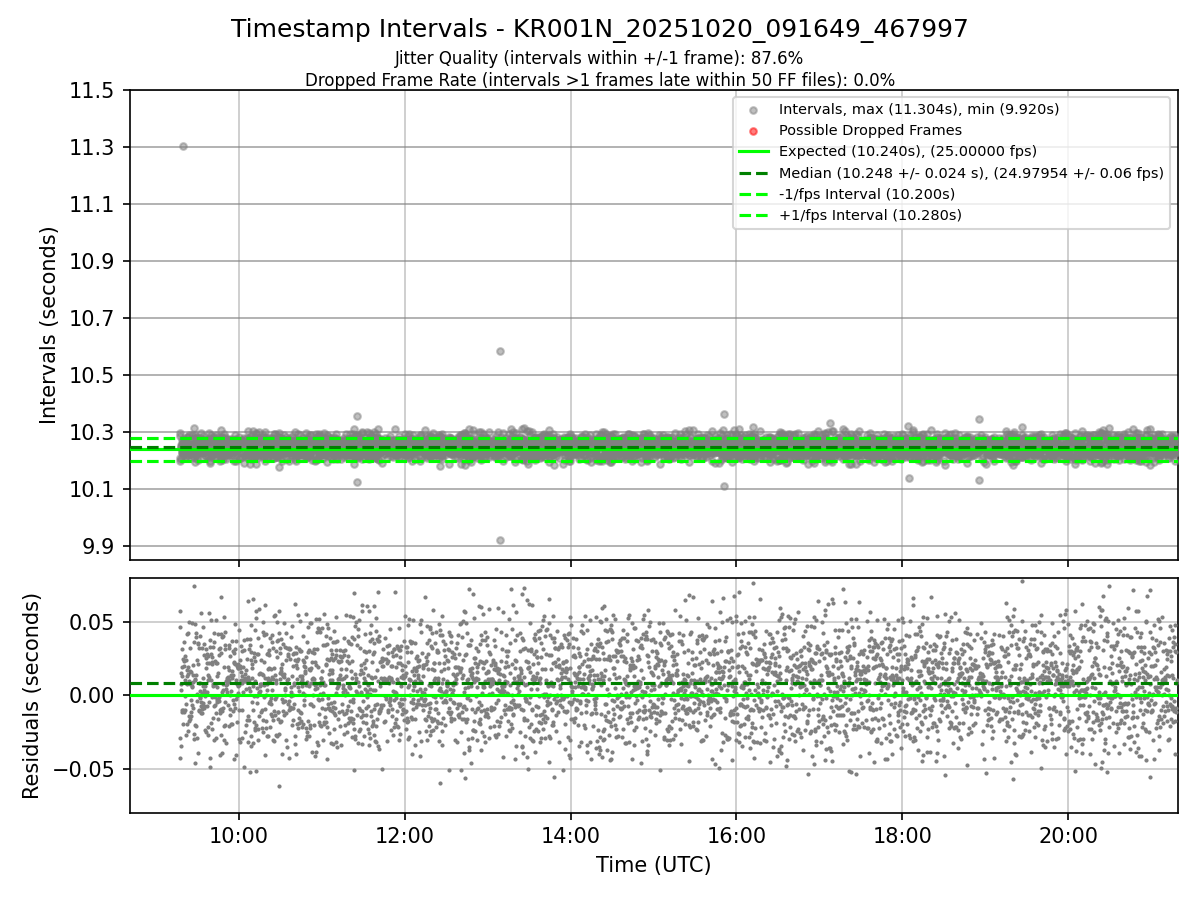Image resolution: width=1200 pixels, height=900 pixels.
Task: Click the '10.3' y-axis tick label
Action: pos(94,433)
